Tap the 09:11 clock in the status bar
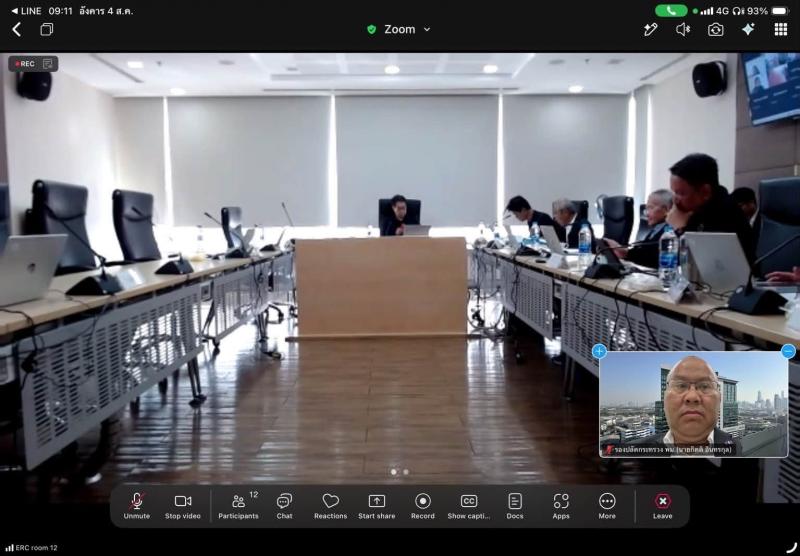Viewport: 800px width, 556px height. 60,11
